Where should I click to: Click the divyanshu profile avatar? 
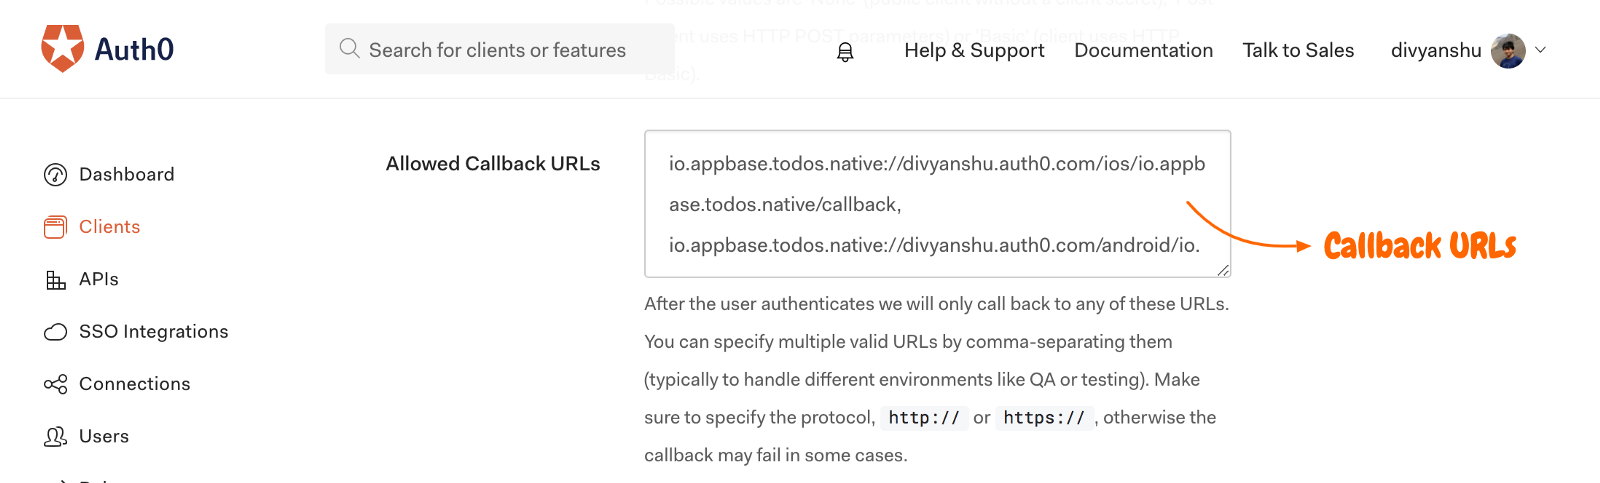click(1508, 51)
